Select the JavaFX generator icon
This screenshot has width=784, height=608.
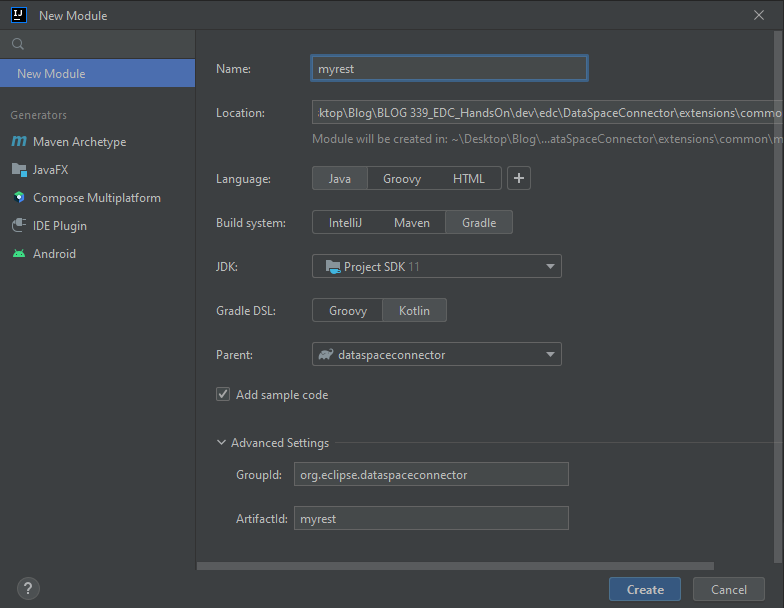coord(19,170)
